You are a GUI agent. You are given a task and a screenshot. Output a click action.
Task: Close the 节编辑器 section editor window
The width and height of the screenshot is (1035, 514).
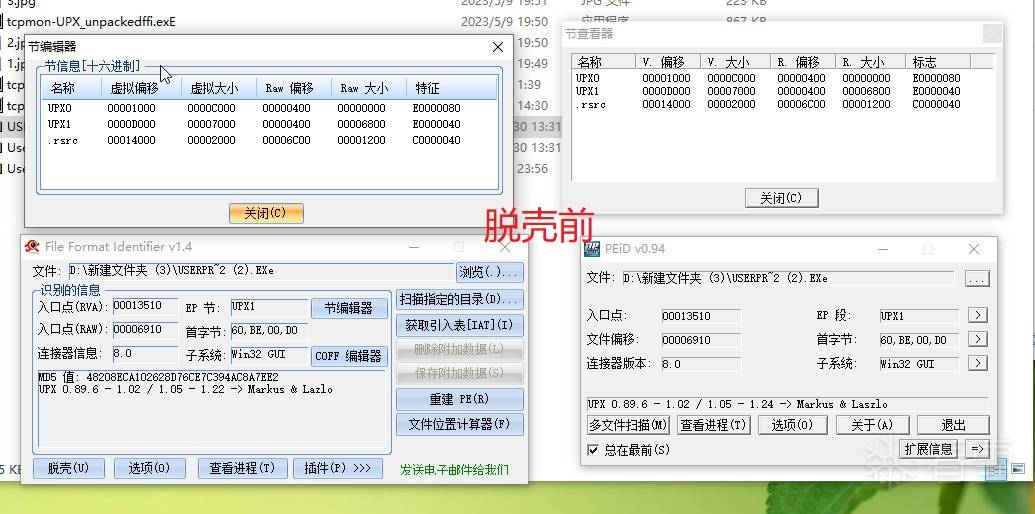pos(498,47)
